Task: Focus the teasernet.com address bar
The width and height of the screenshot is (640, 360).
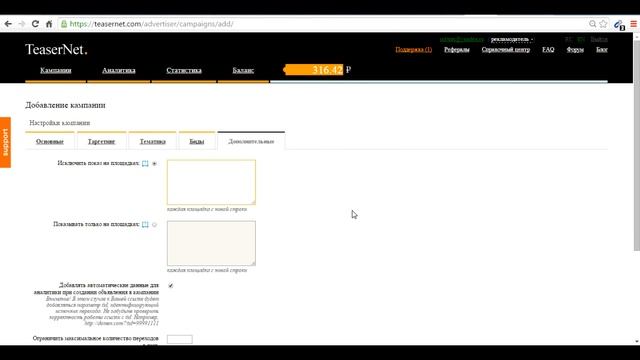Action: point(327,24)
